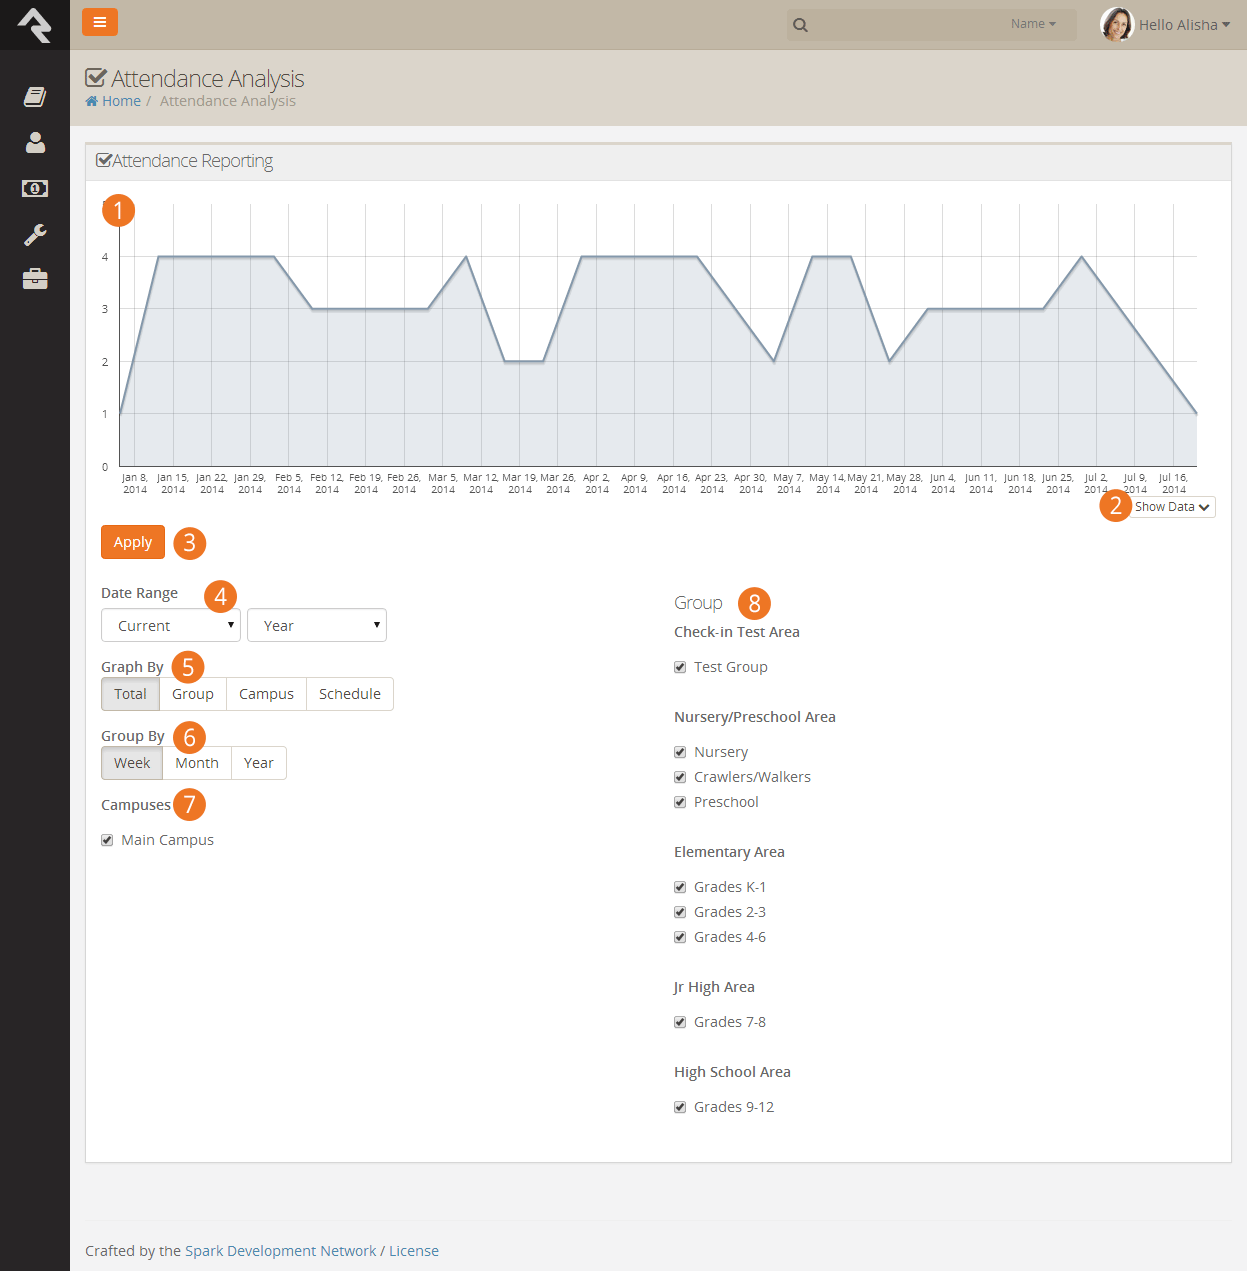Uncheck Grades 9-12 checkbox
This screenshot has width=1247, height=1271.
pos(680,1107)
